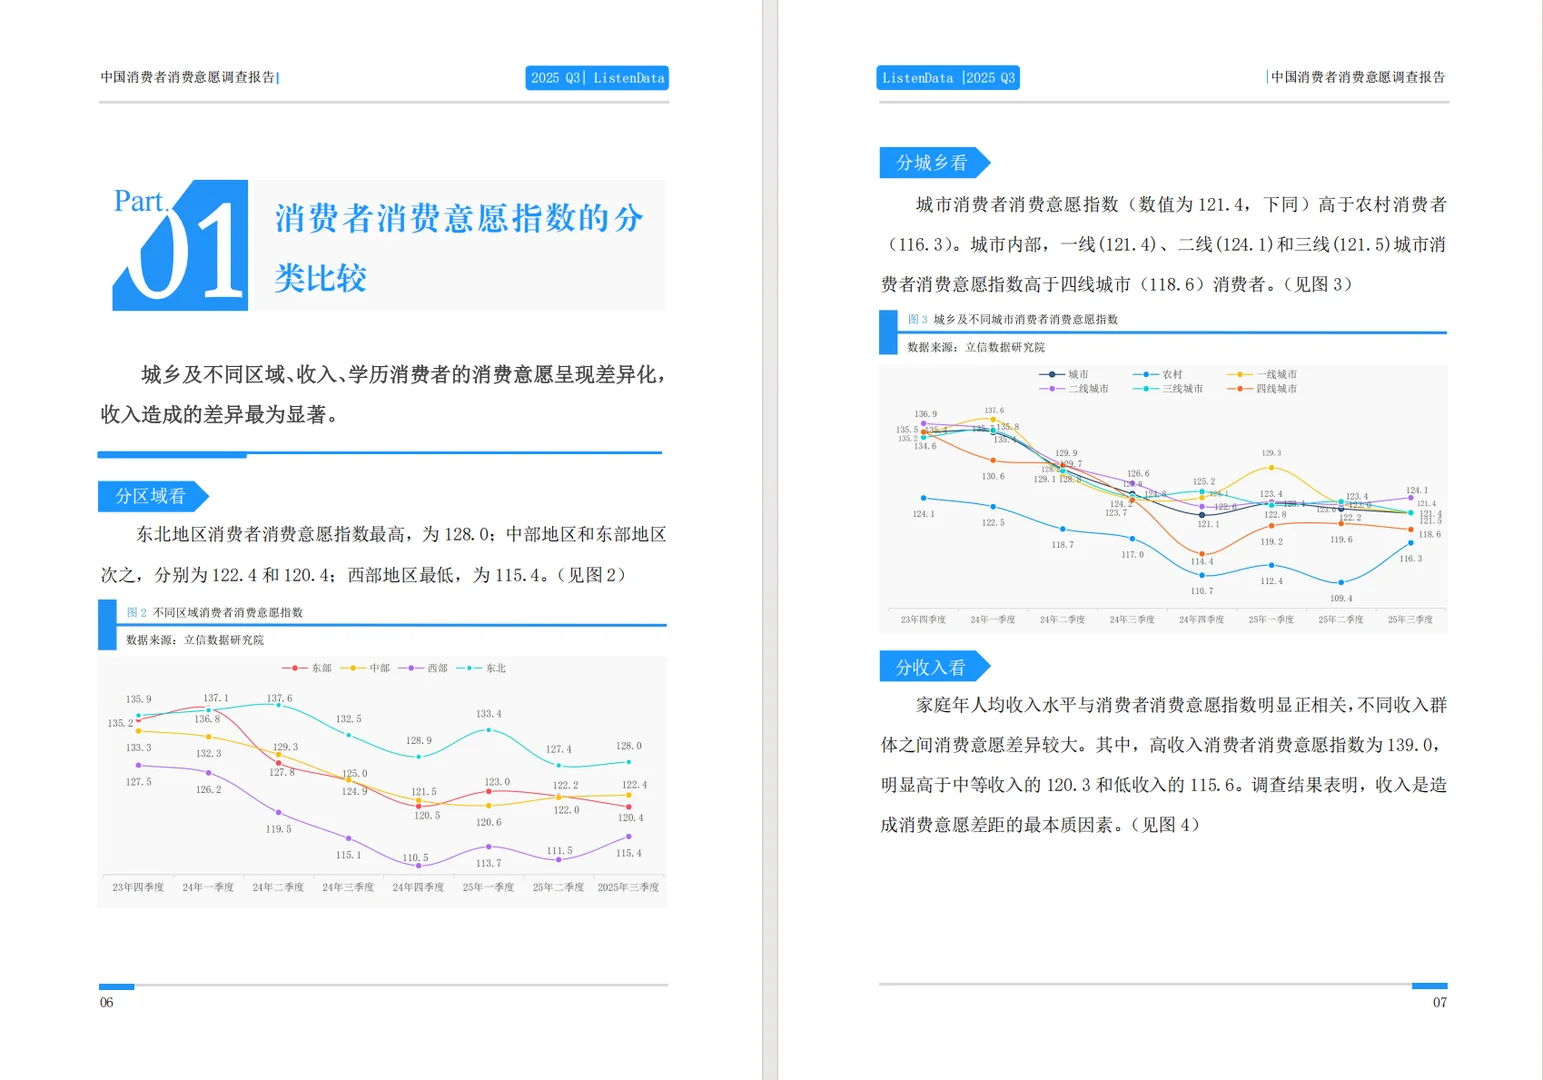Viewport: 1543px width, 1080px height.
Task: Click the '东部' legend entry
Action: point(307,668)
